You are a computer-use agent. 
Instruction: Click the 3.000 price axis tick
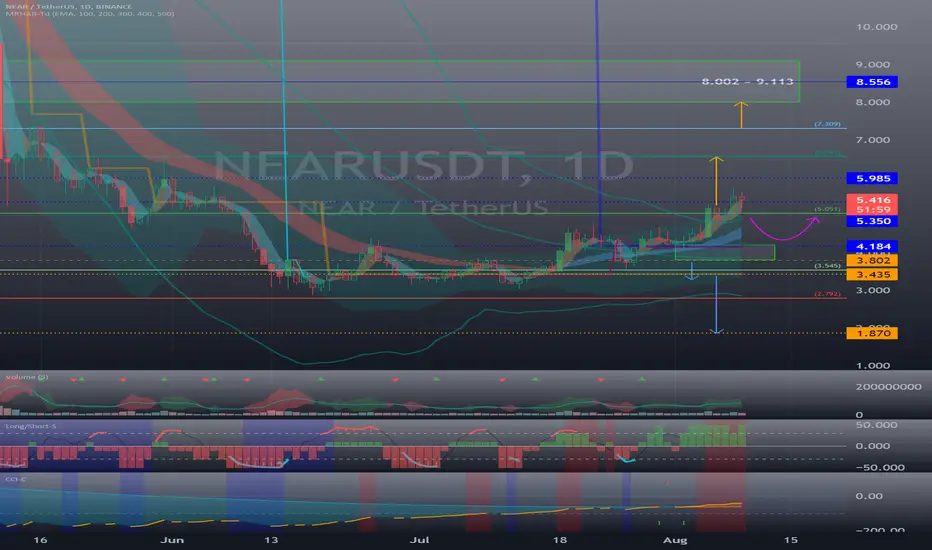click(x=873, y=290)
